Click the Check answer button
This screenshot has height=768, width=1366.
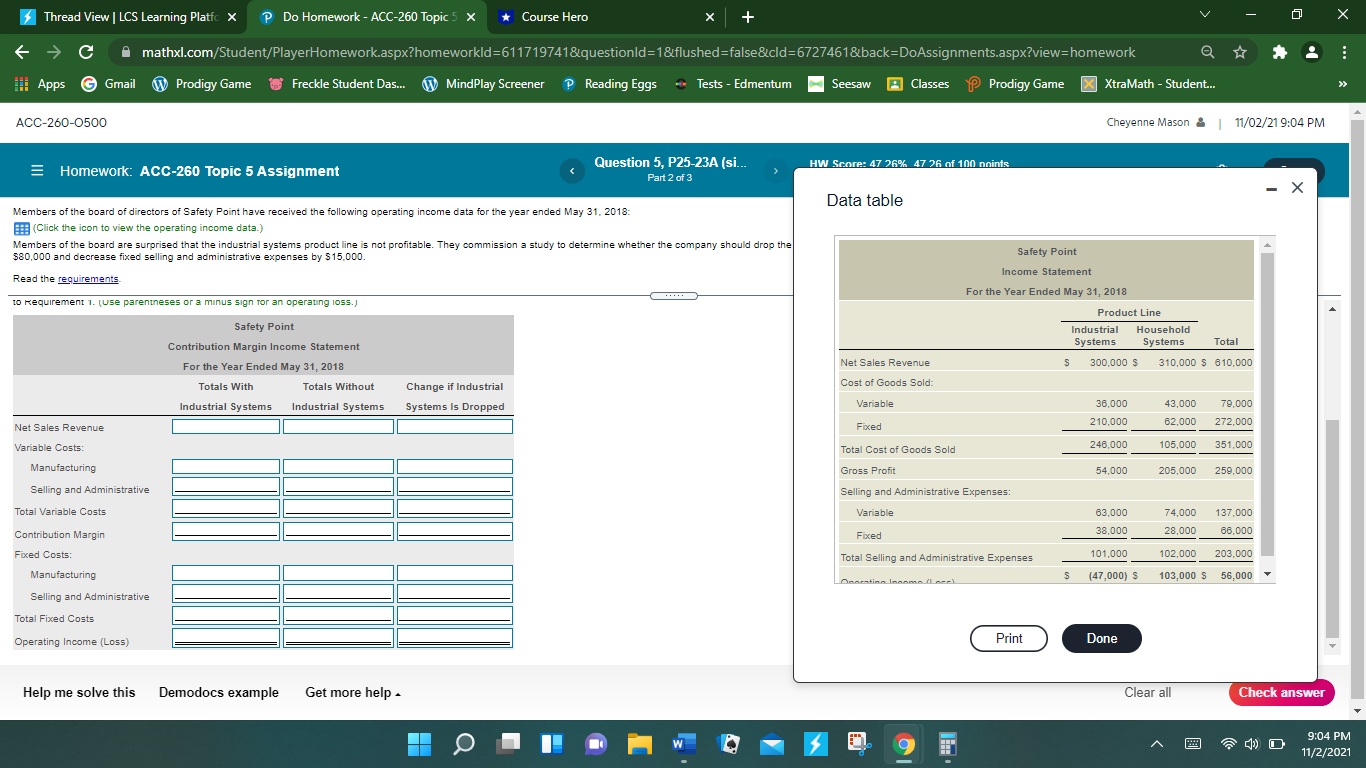pyautogui.click(x=1281, y=692)
